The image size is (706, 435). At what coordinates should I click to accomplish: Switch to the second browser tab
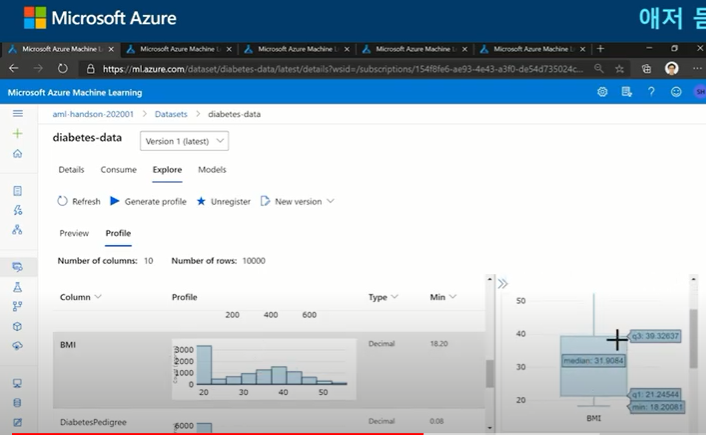click(x=179, y=49)
